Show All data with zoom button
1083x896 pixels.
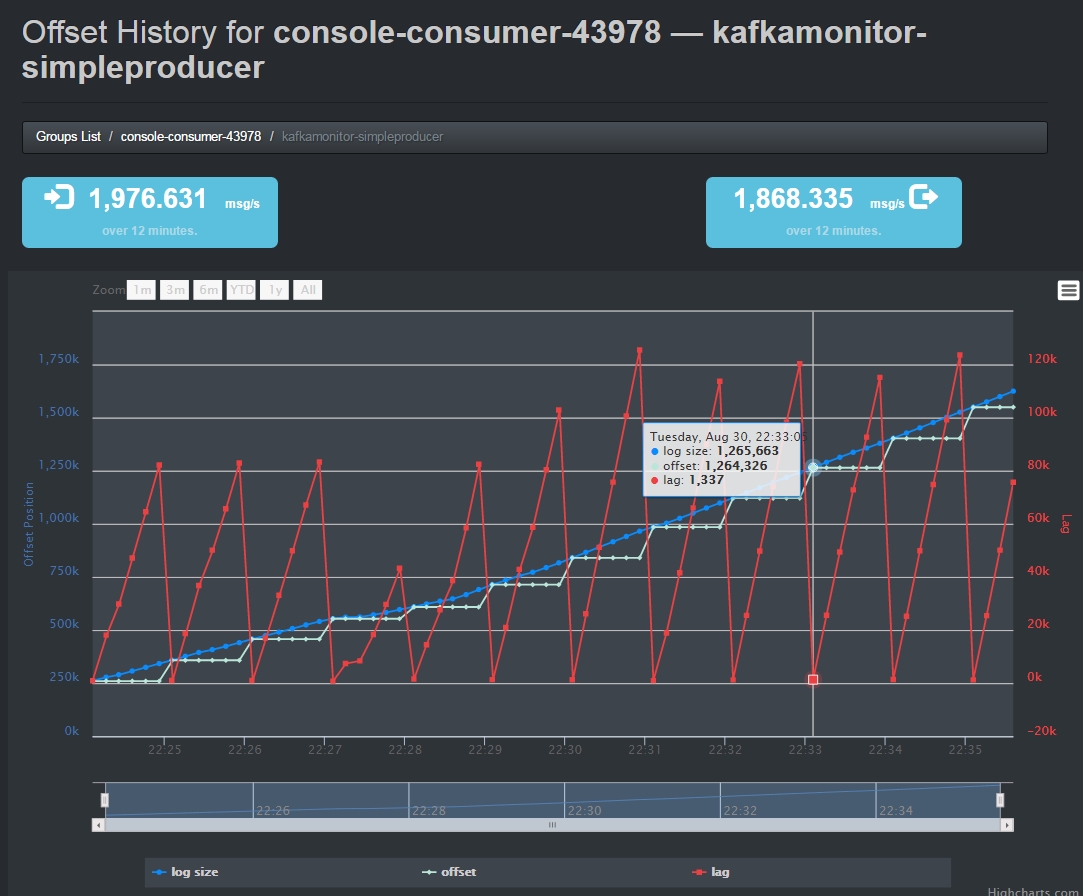tap(307, 290)
